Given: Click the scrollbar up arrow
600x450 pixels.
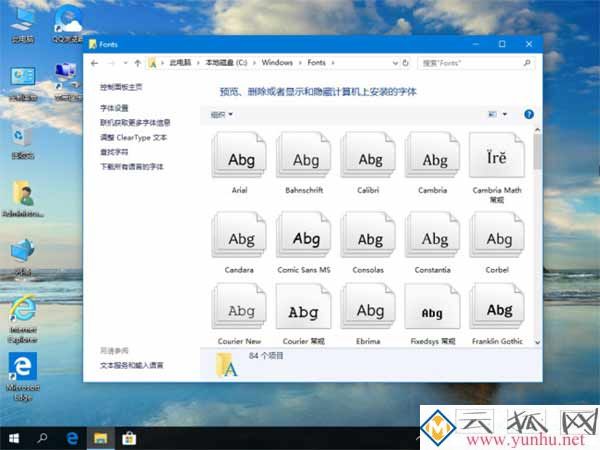Looking at the screenshot, I should pyautogui.click(x=537, y=130).
